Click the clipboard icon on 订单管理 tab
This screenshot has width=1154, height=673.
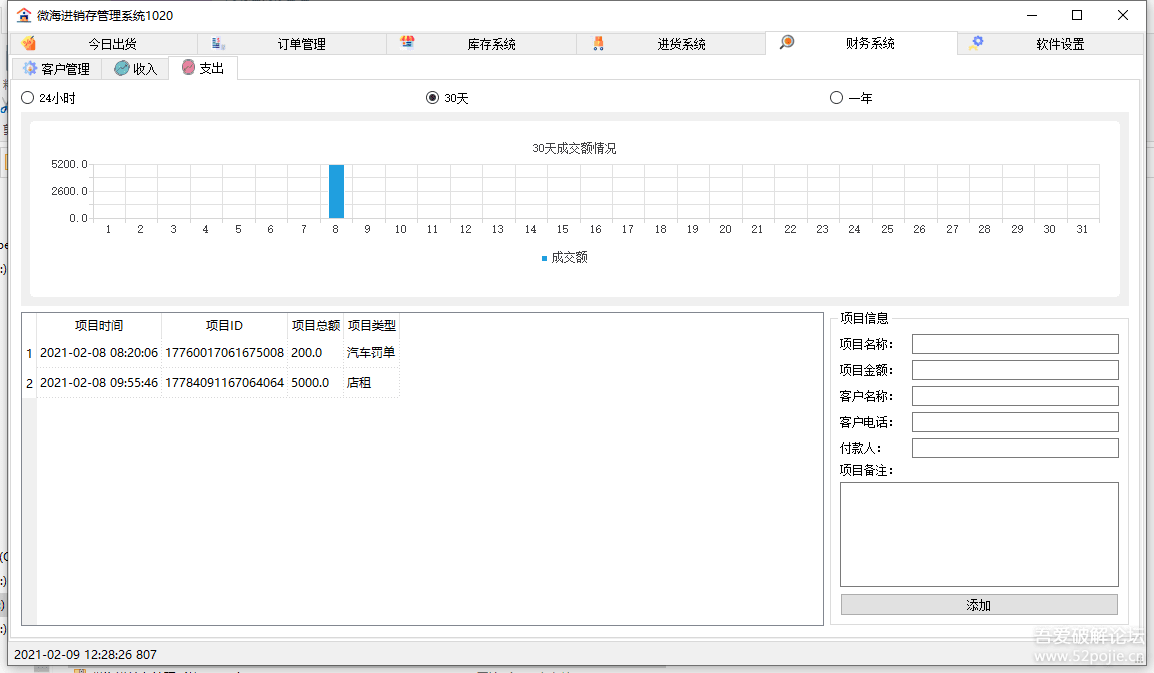215,42
